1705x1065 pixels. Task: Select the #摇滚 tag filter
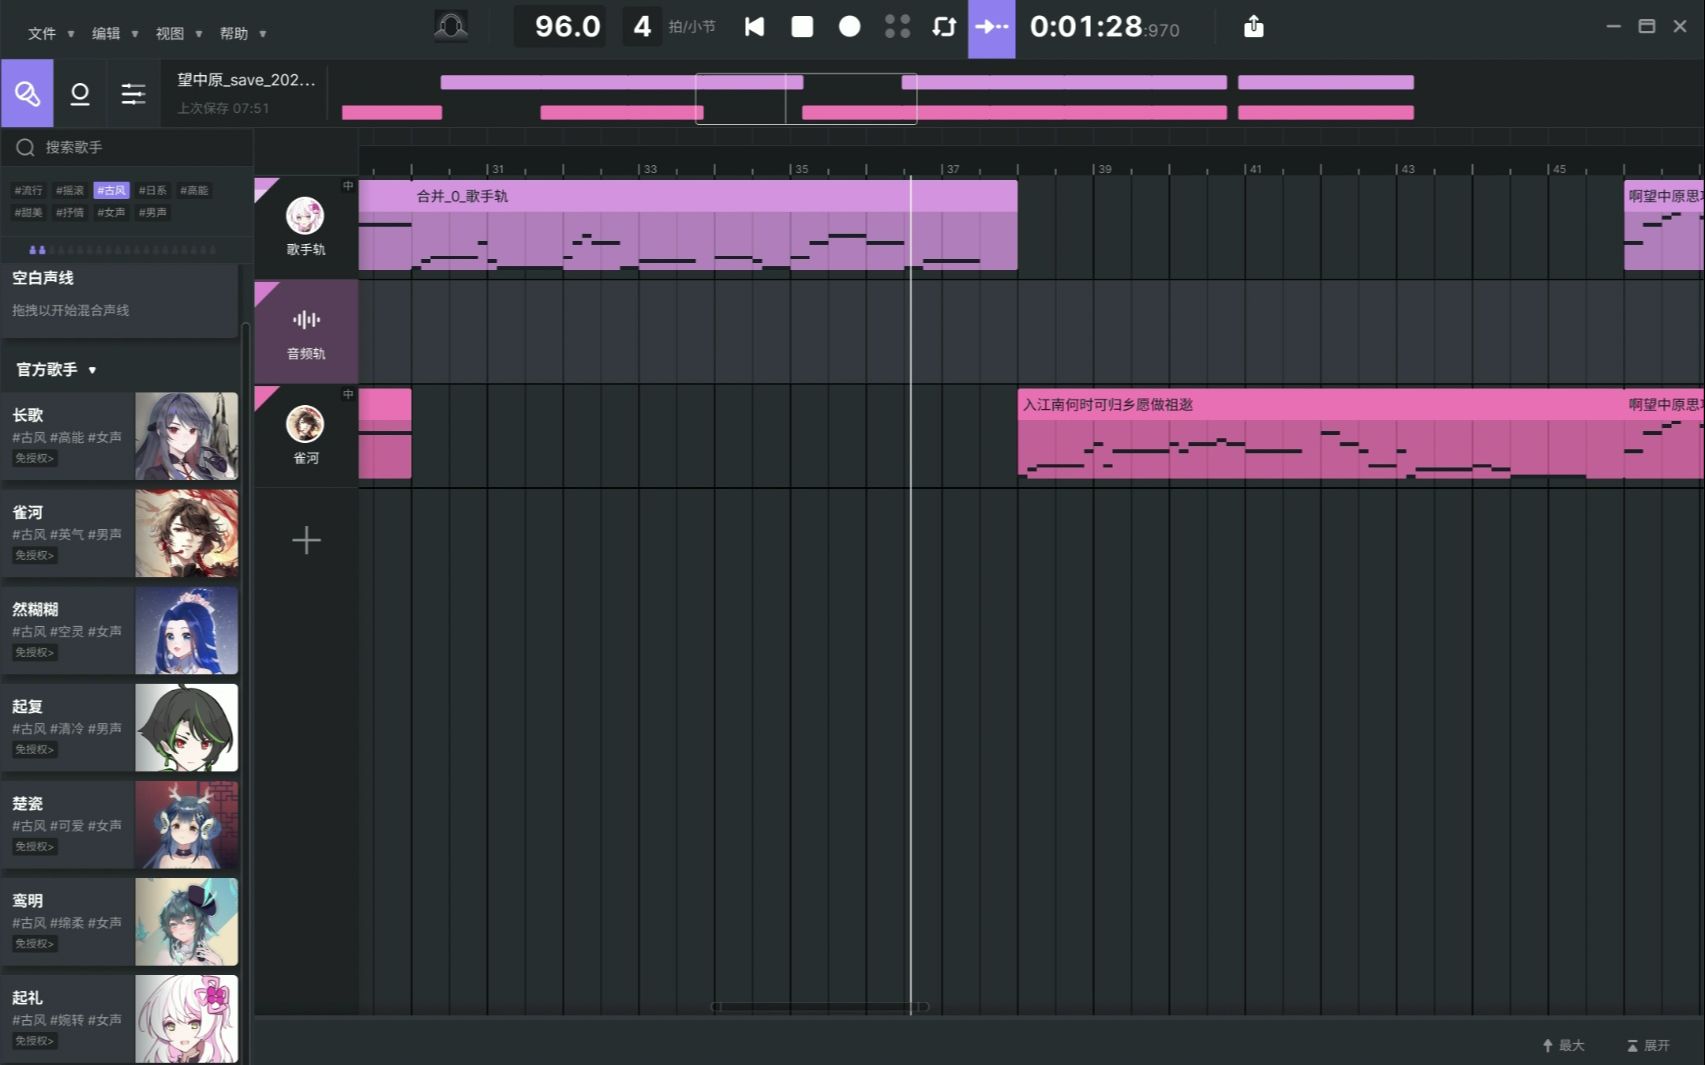point(70,190)
